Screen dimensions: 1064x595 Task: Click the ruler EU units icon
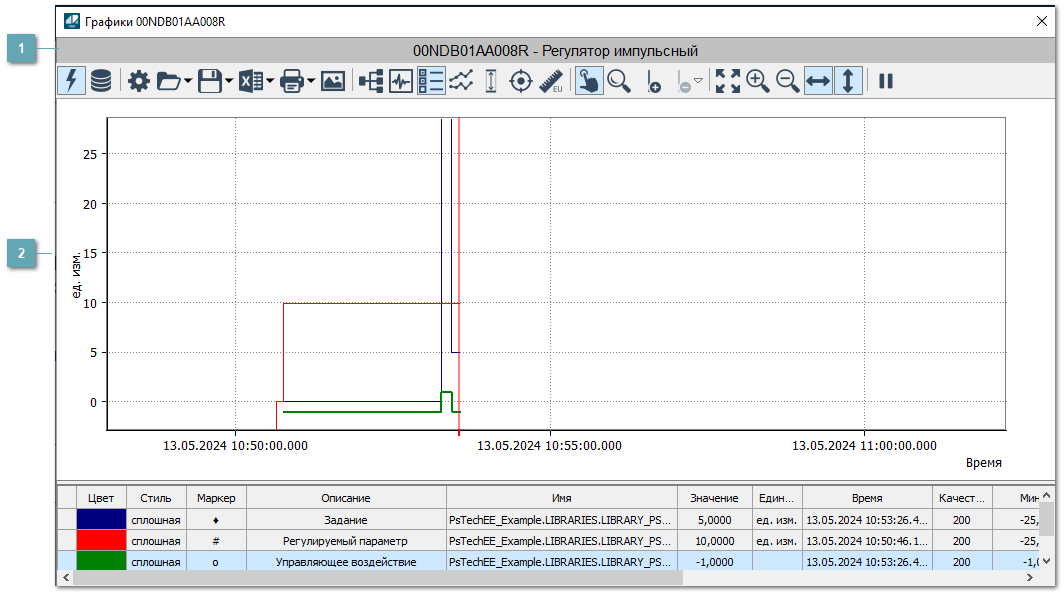pyautogui.click(x=551, y=82)
